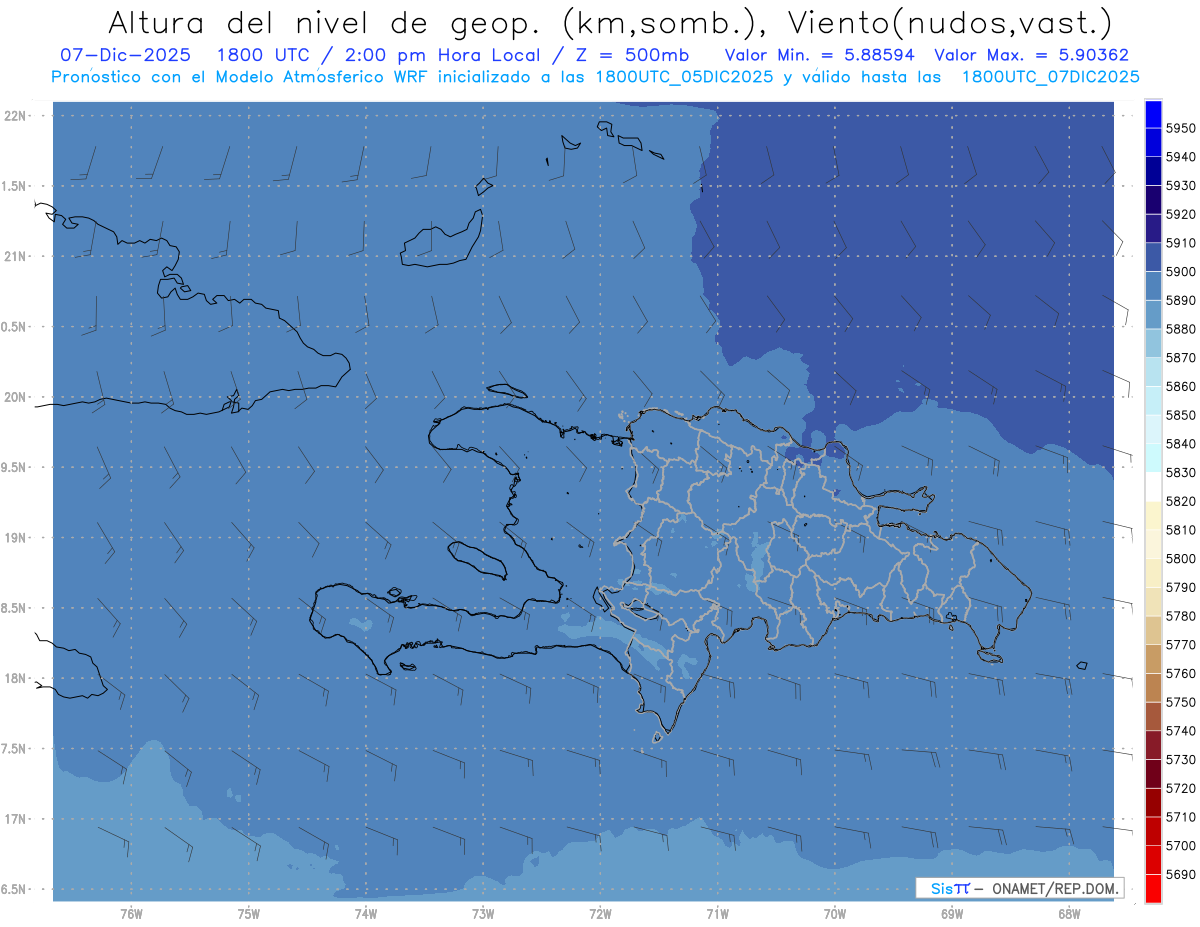Click the '18N' latitude label
Screen dimensions: 1200x927
point(16,679)
